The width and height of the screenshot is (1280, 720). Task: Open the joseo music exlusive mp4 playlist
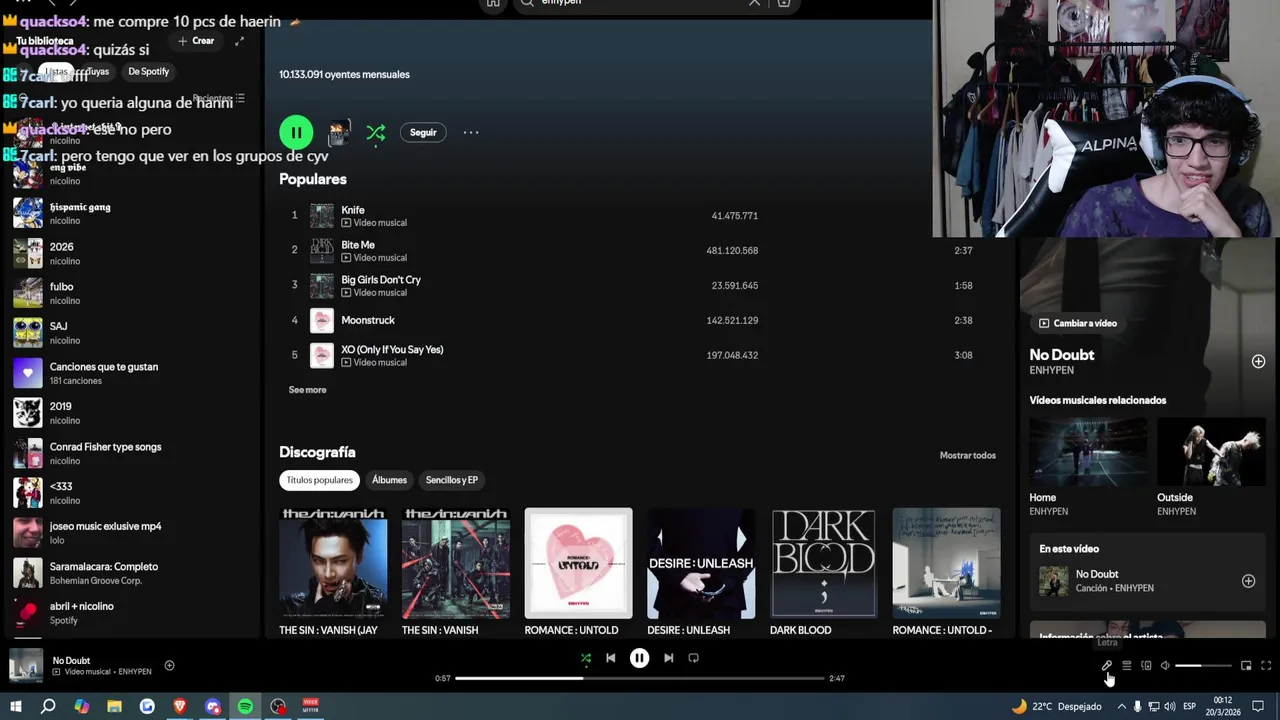coord(130,533)
